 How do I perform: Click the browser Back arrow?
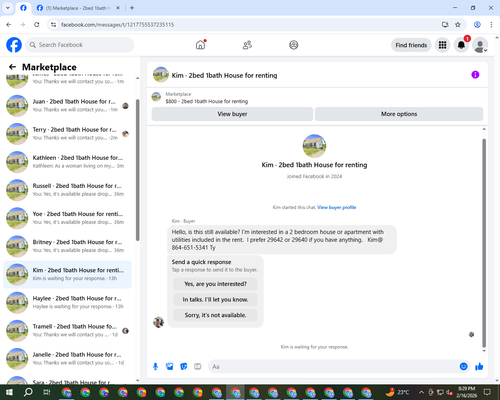[x=9, y=25]
